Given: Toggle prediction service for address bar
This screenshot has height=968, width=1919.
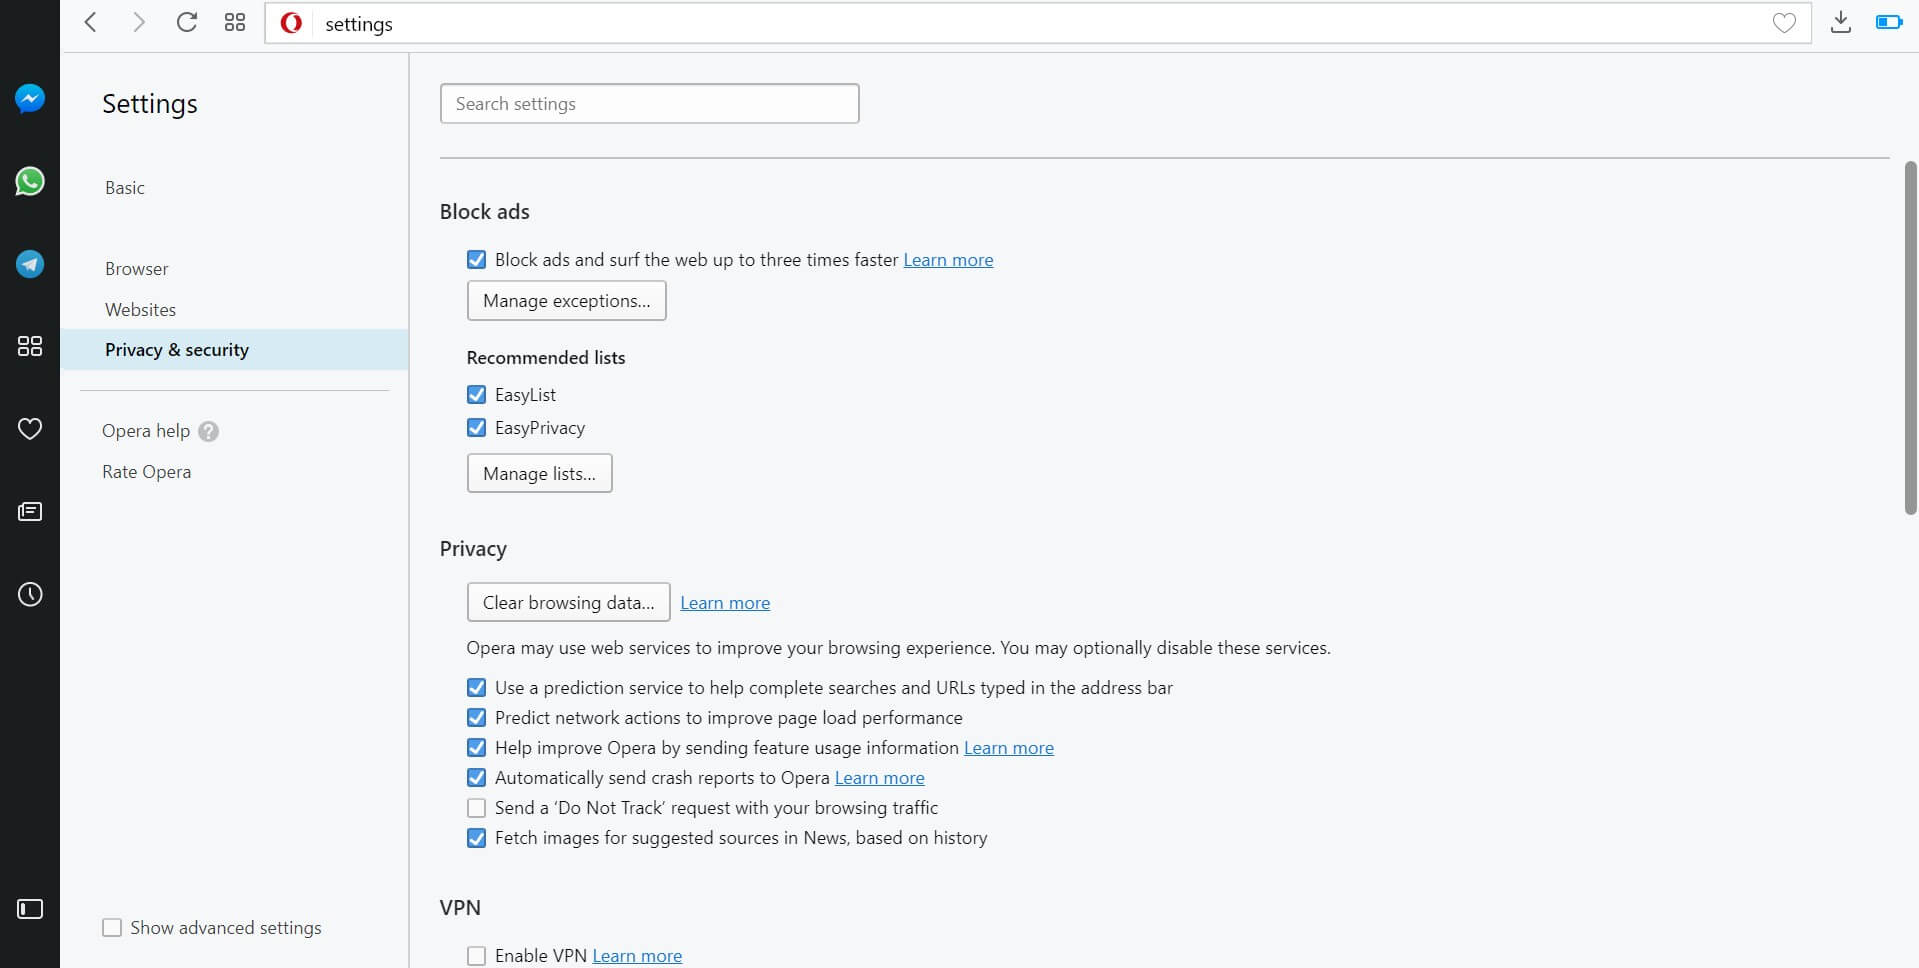Looking at the screenshot, I should (x=477, y=688).
